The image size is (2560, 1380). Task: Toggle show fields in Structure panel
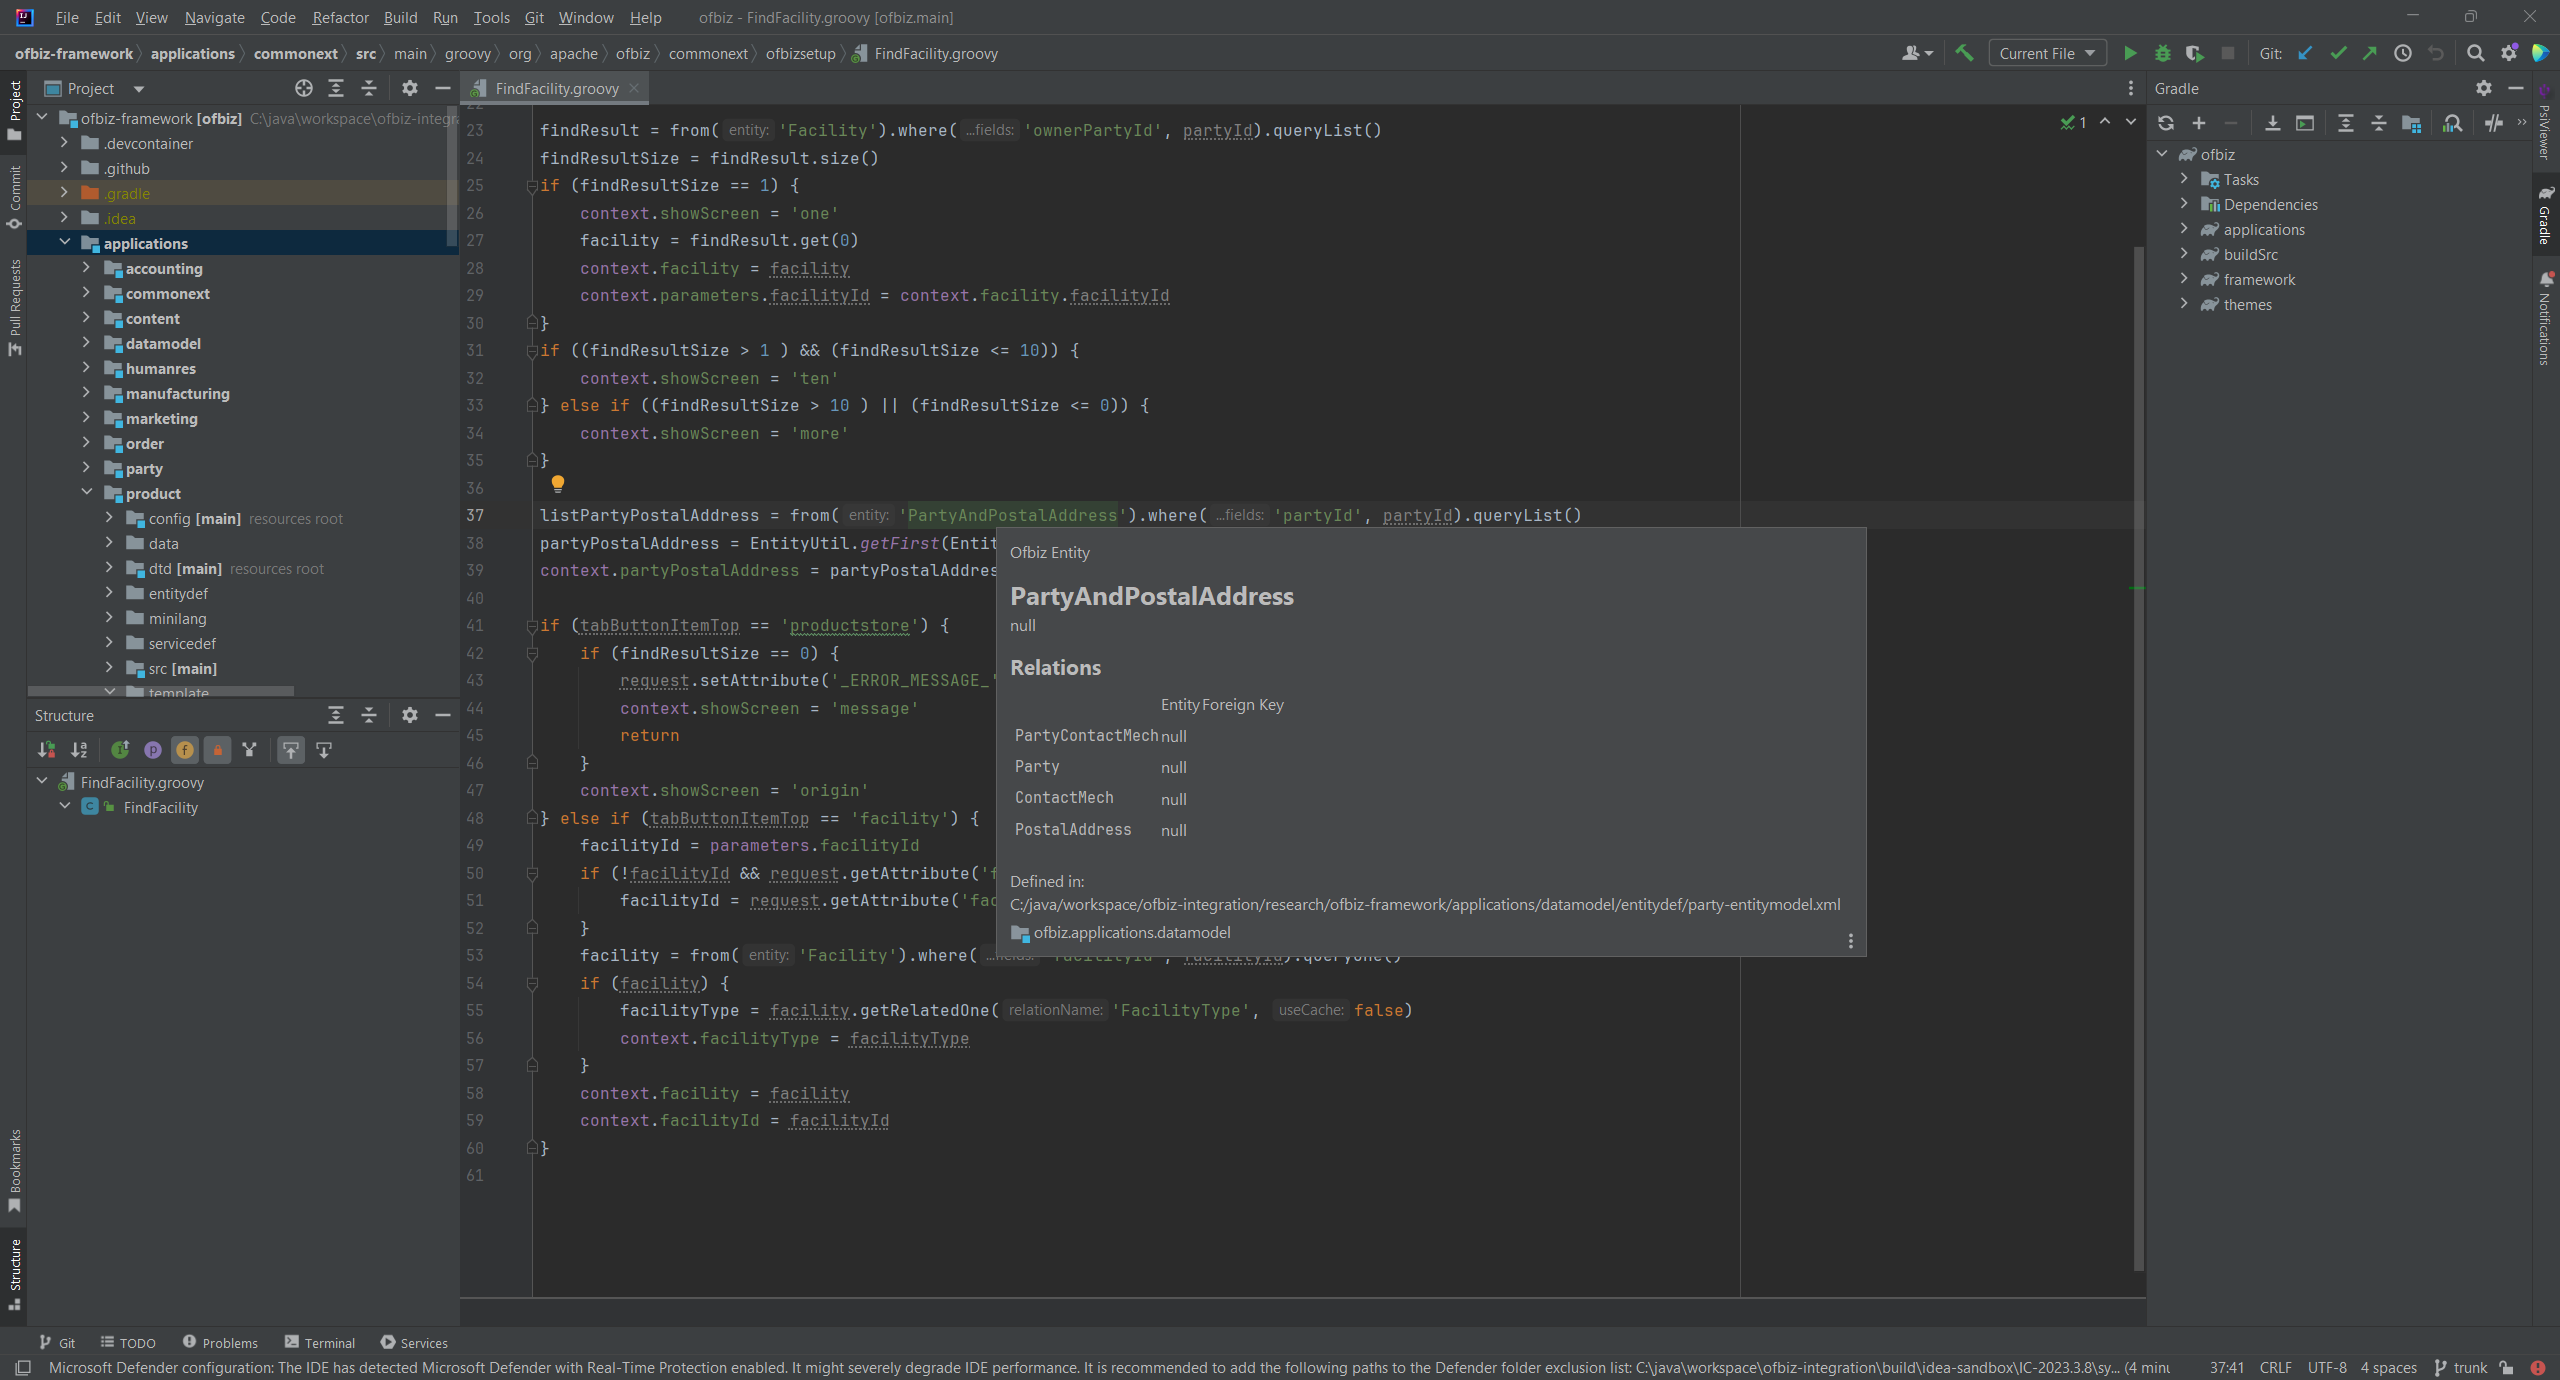(185, 750)
